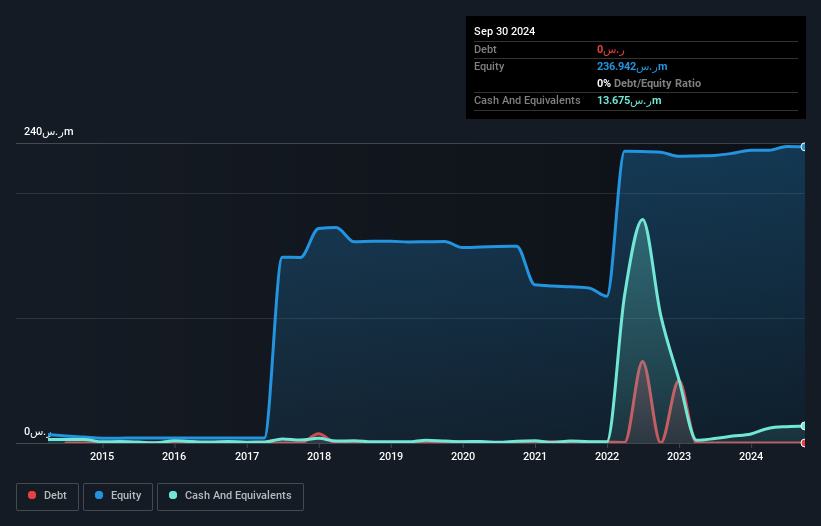This screenshot has height=526, width=821.
Task: Select the 2016 x-axis label
Action: [174, 456]
